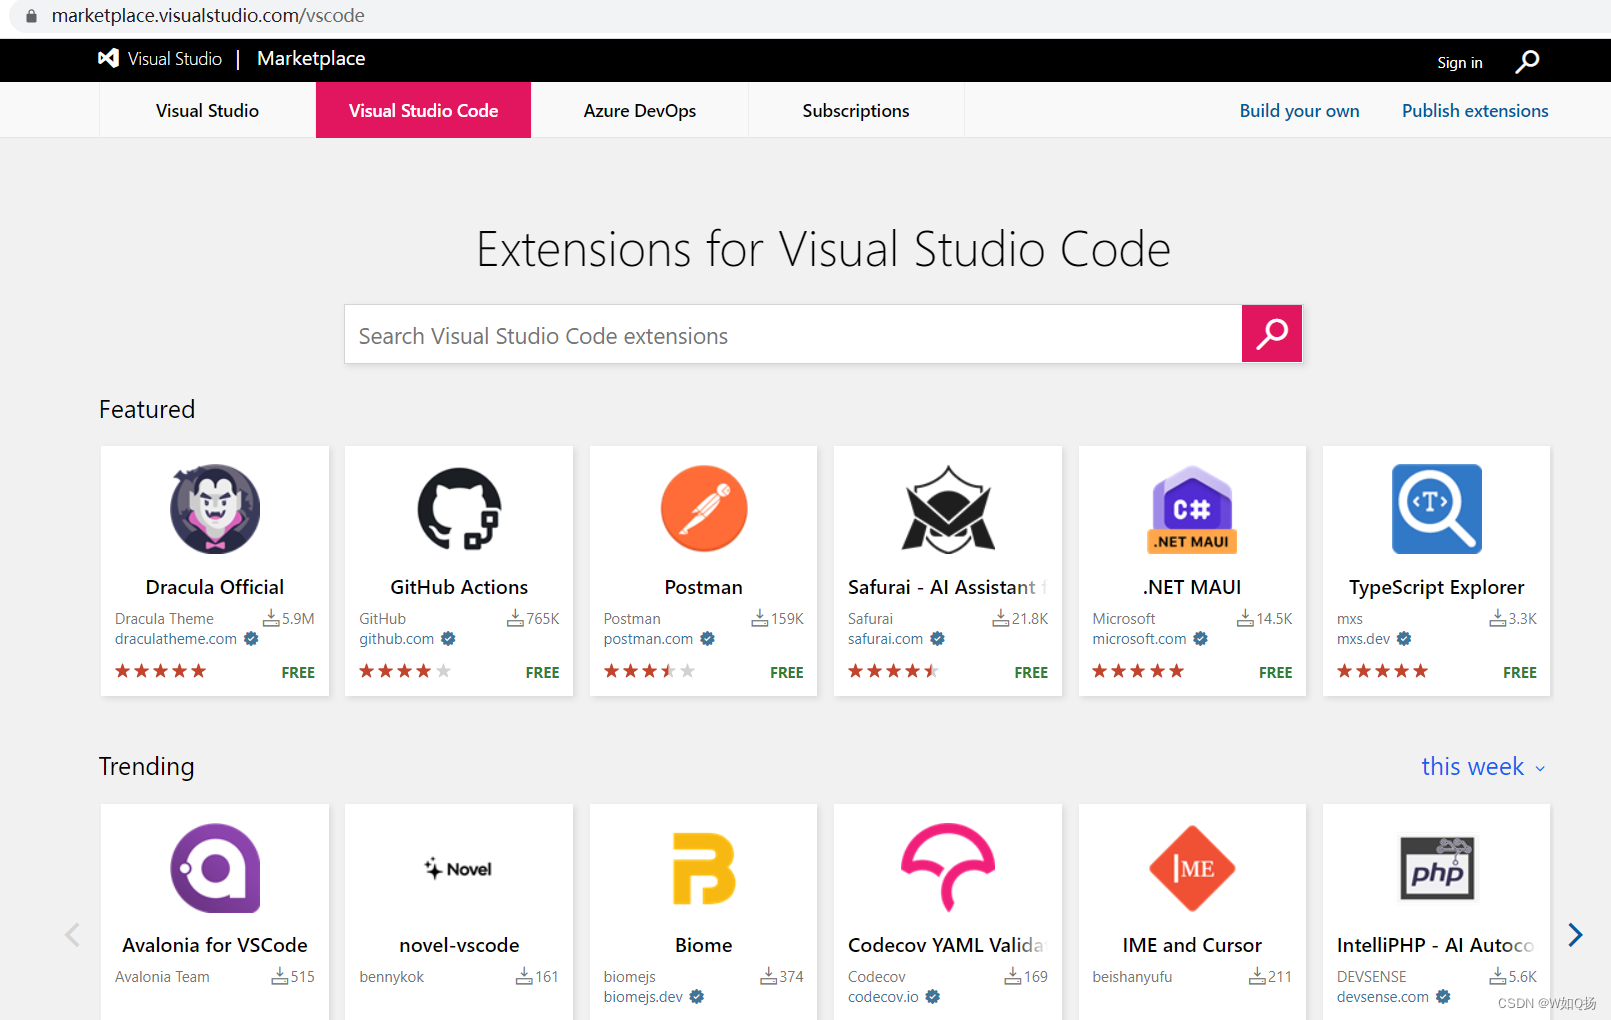
Task: Open the 'this week' dropdown
Action: 1483,766
